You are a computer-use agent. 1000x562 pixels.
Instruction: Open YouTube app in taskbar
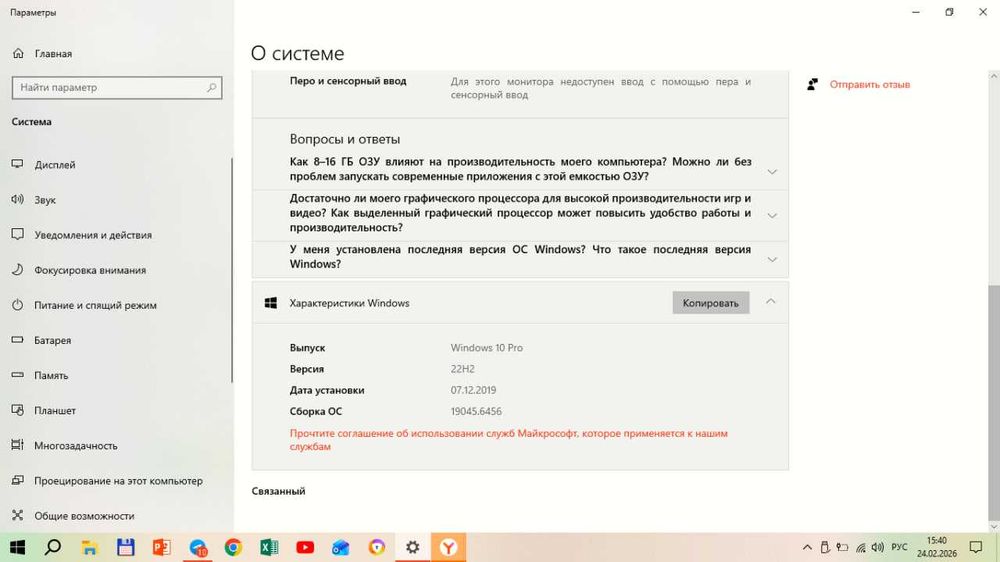pyautogui.click(x=305, y=547)
